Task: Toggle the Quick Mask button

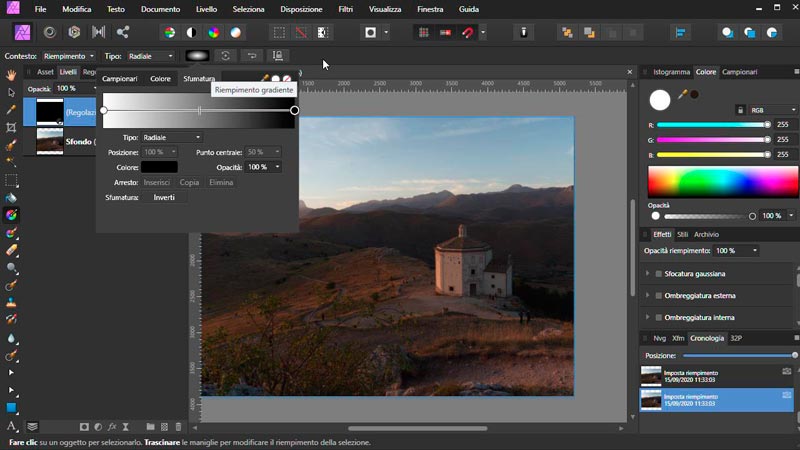Action: click(370, 32)
